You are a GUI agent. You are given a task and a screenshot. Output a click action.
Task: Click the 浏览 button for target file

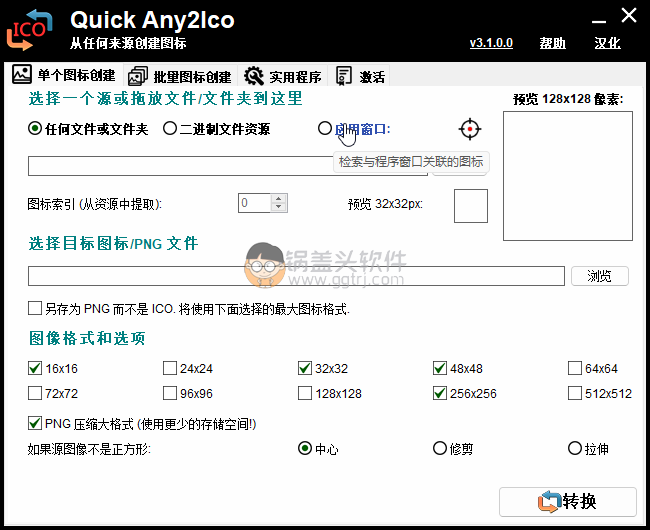point(599,276)
